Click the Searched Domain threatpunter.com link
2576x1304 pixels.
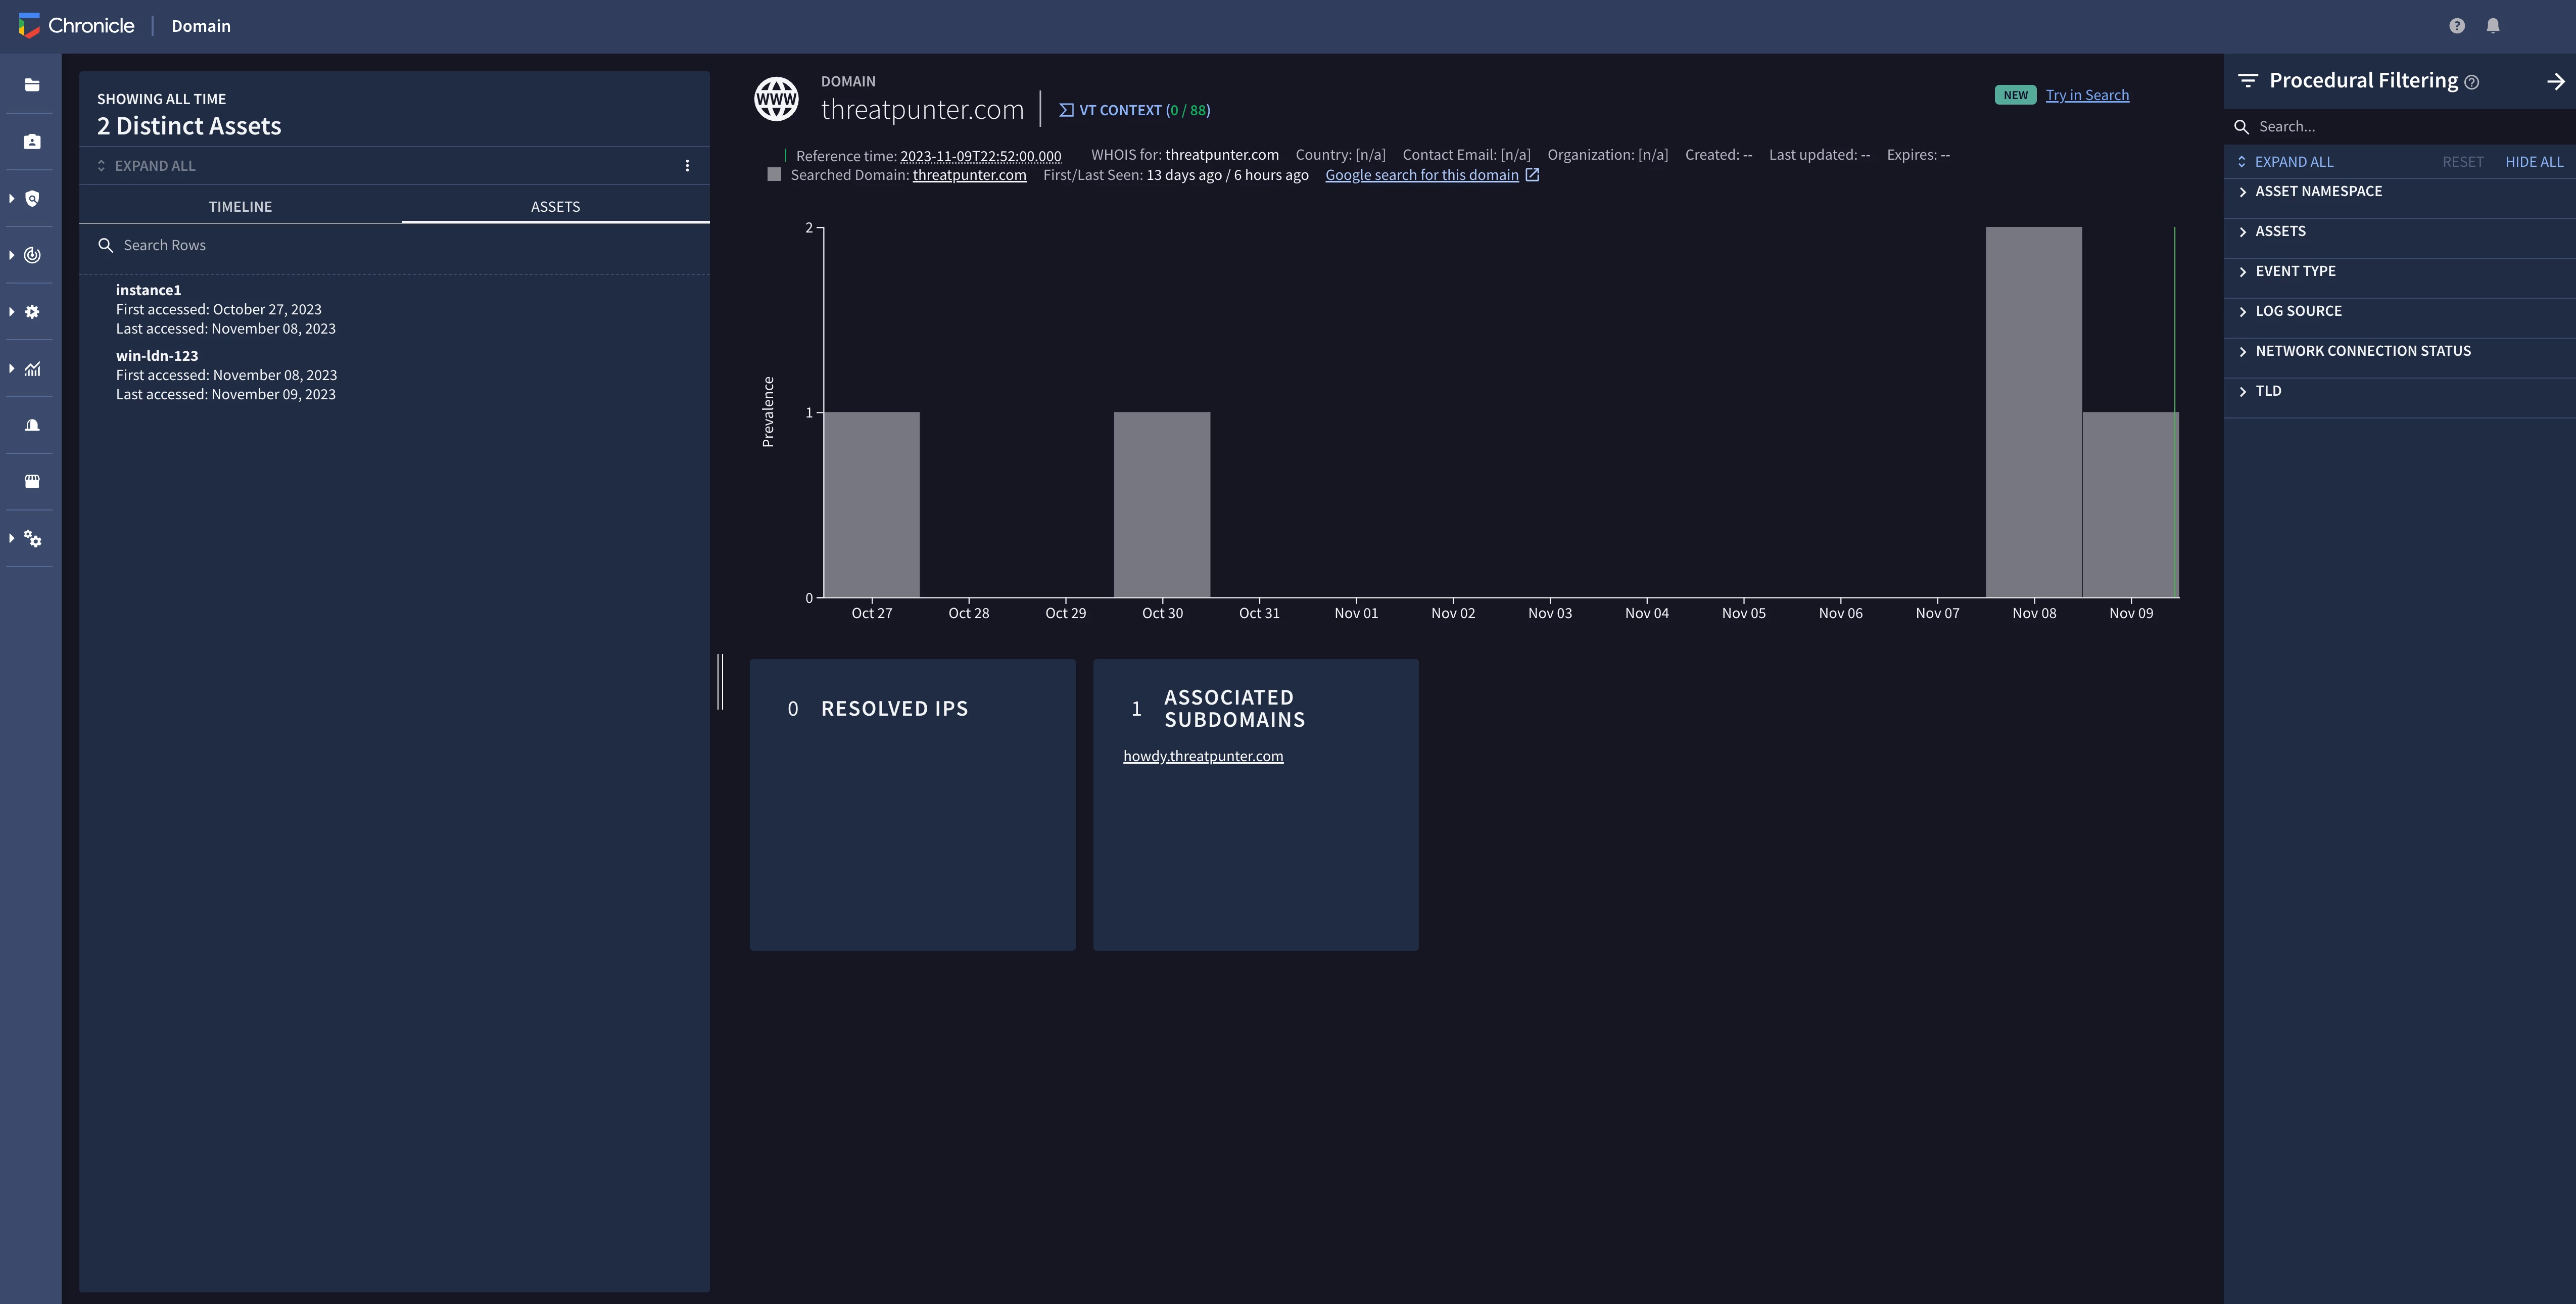coord(969,175)
